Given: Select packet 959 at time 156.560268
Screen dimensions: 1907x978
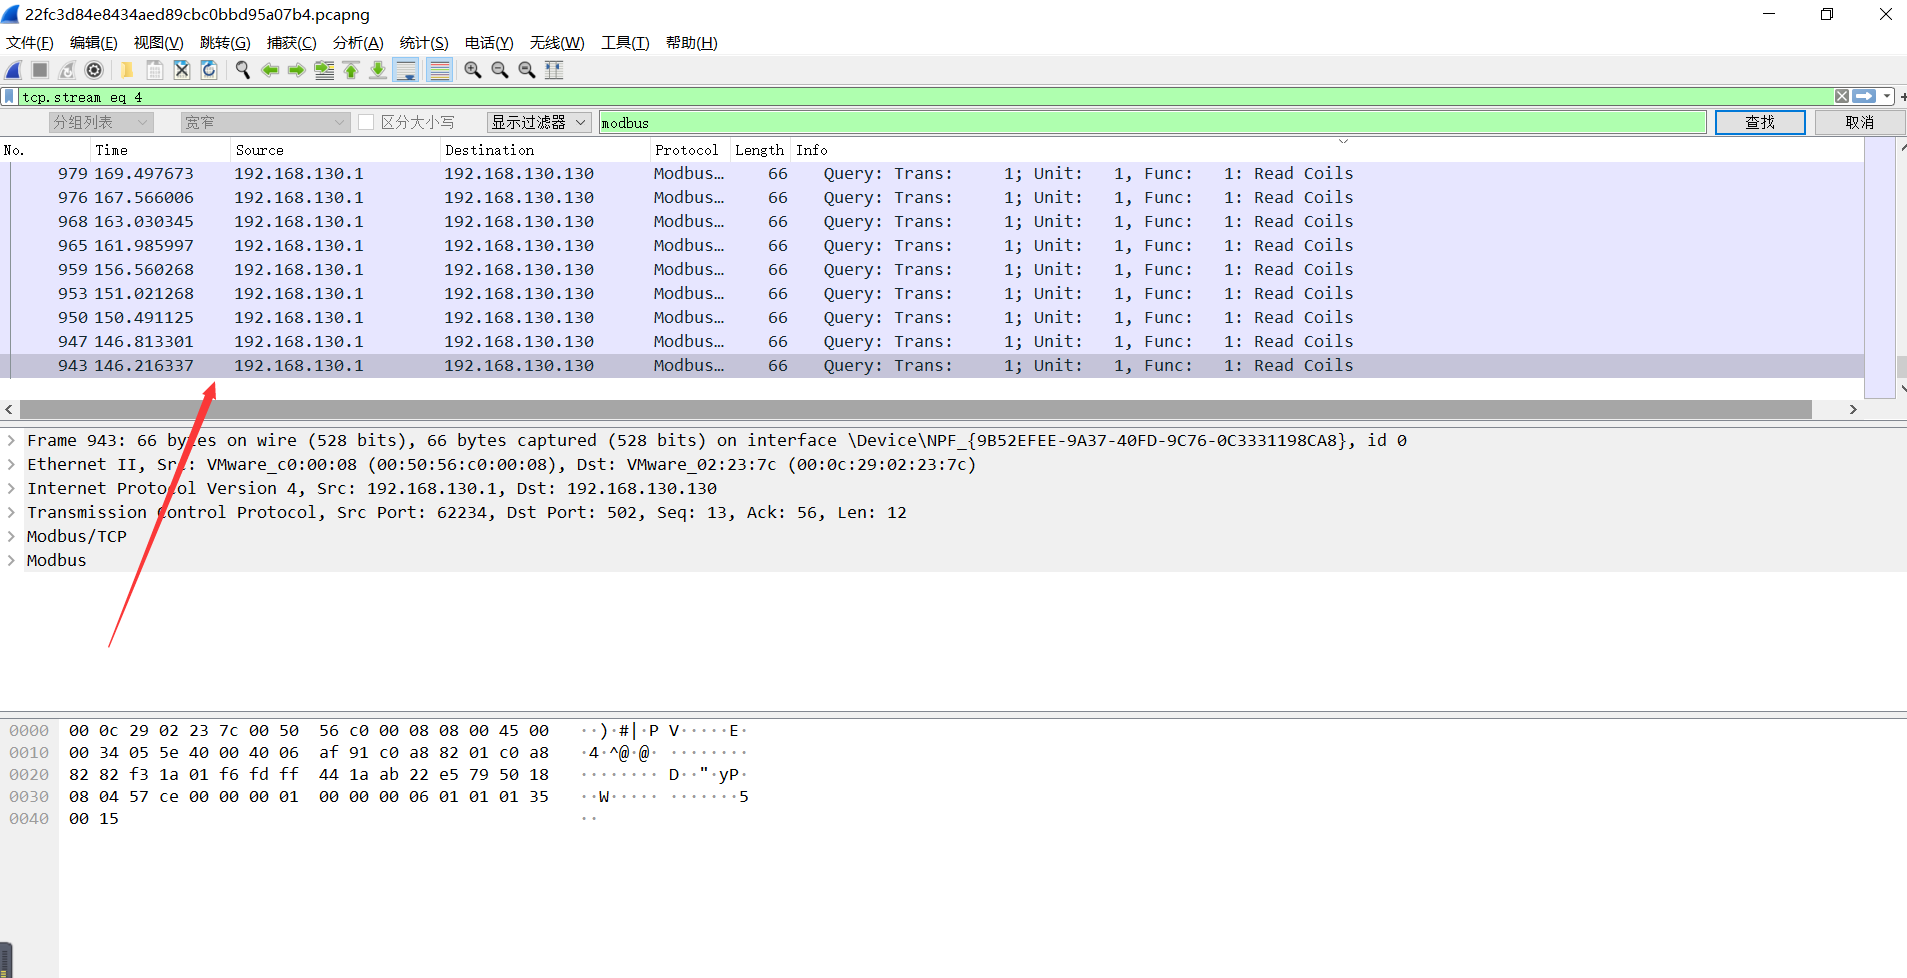Looking at the screenshot, I should pyautogui.click(x=932, y=270).
